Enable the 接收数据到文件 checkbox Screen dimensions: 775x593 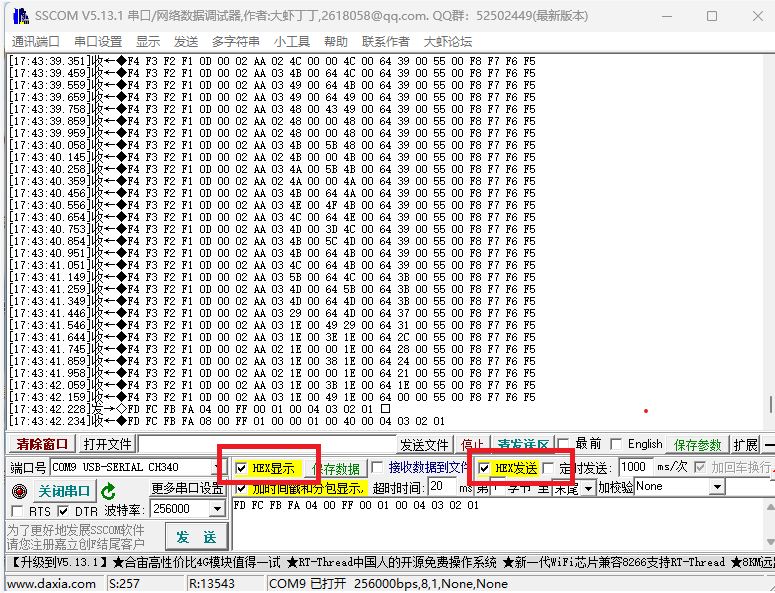(x=377, y=467)
